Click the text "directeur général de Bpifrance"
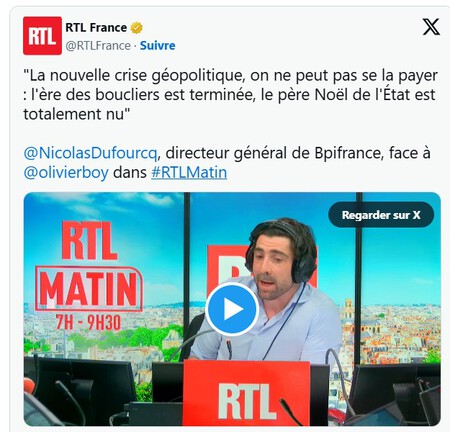The height and width of the screenshot is (432, 450). click(273, 153)
